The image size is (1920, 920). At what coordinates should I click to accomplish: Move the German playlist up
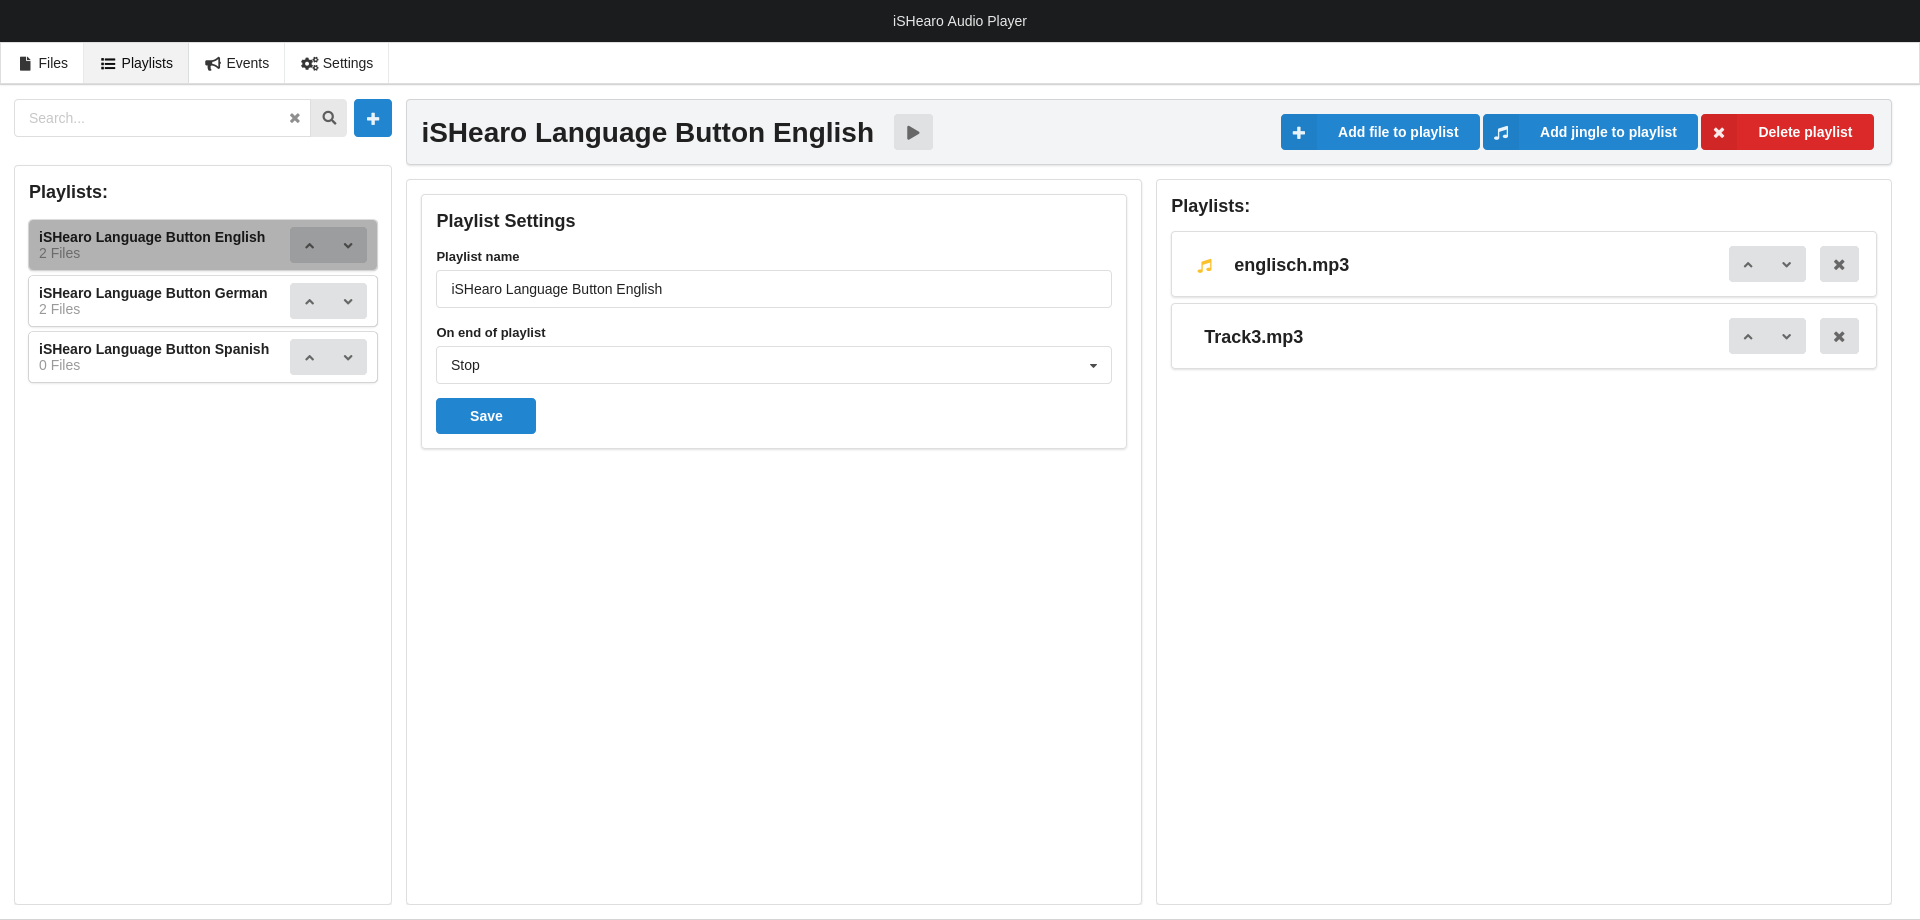click(x=310, y=301)
